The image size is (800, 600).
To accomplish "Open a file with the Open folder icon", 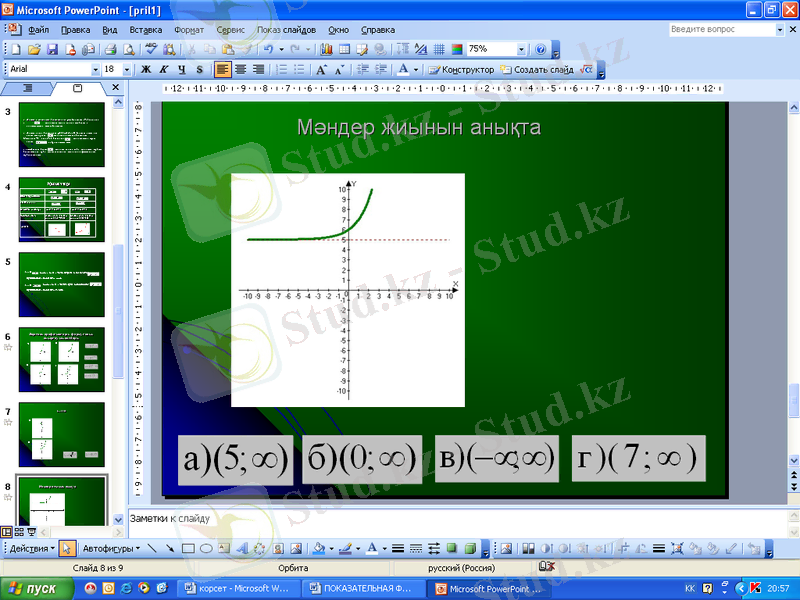I will point(34,49).
